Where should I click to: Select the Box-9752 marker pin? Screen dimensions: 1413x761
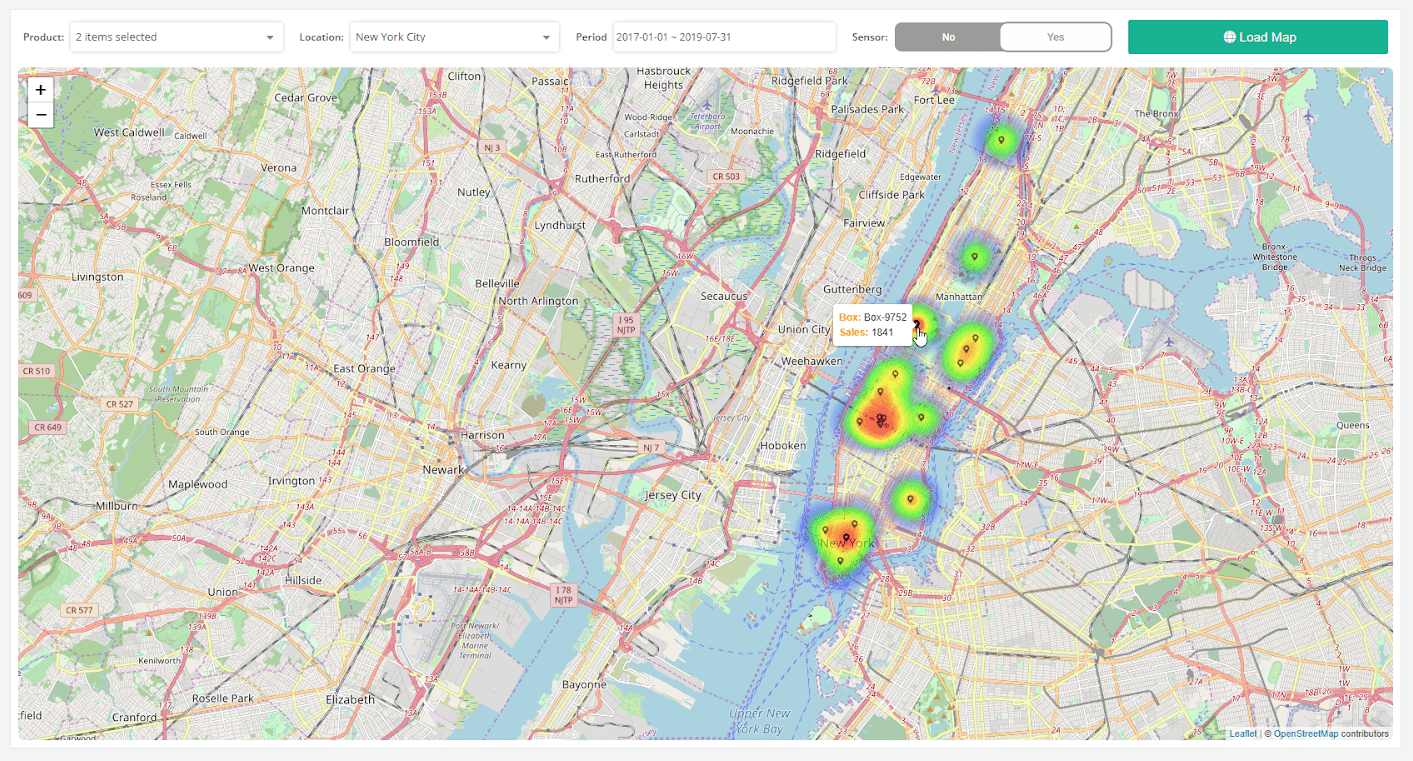coord(916,325)
